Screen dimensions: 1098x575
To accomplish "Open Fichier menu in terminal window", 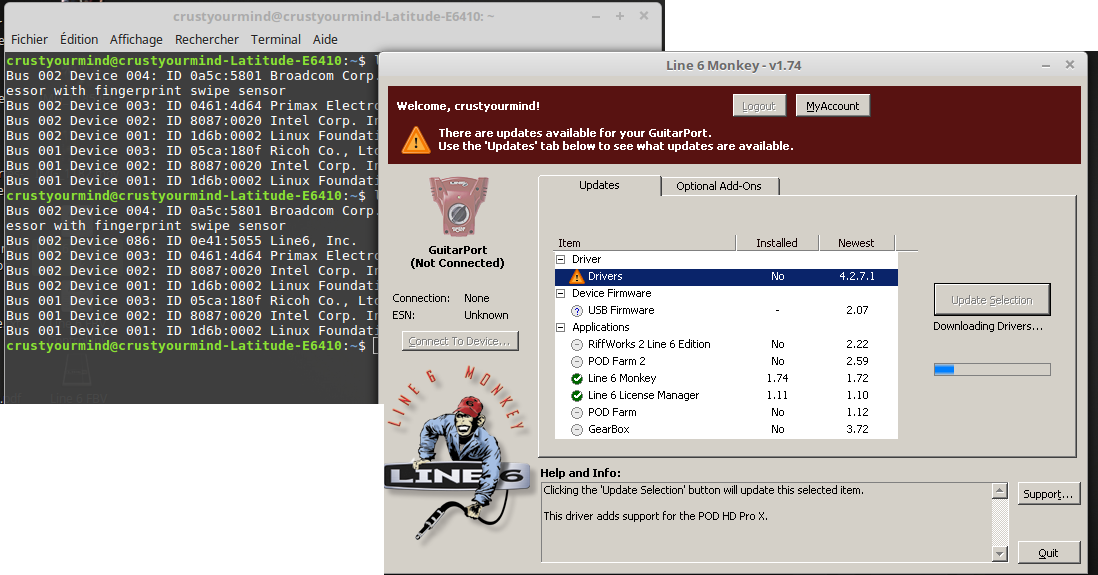I will pyautogui.click(x=29, y=40).
